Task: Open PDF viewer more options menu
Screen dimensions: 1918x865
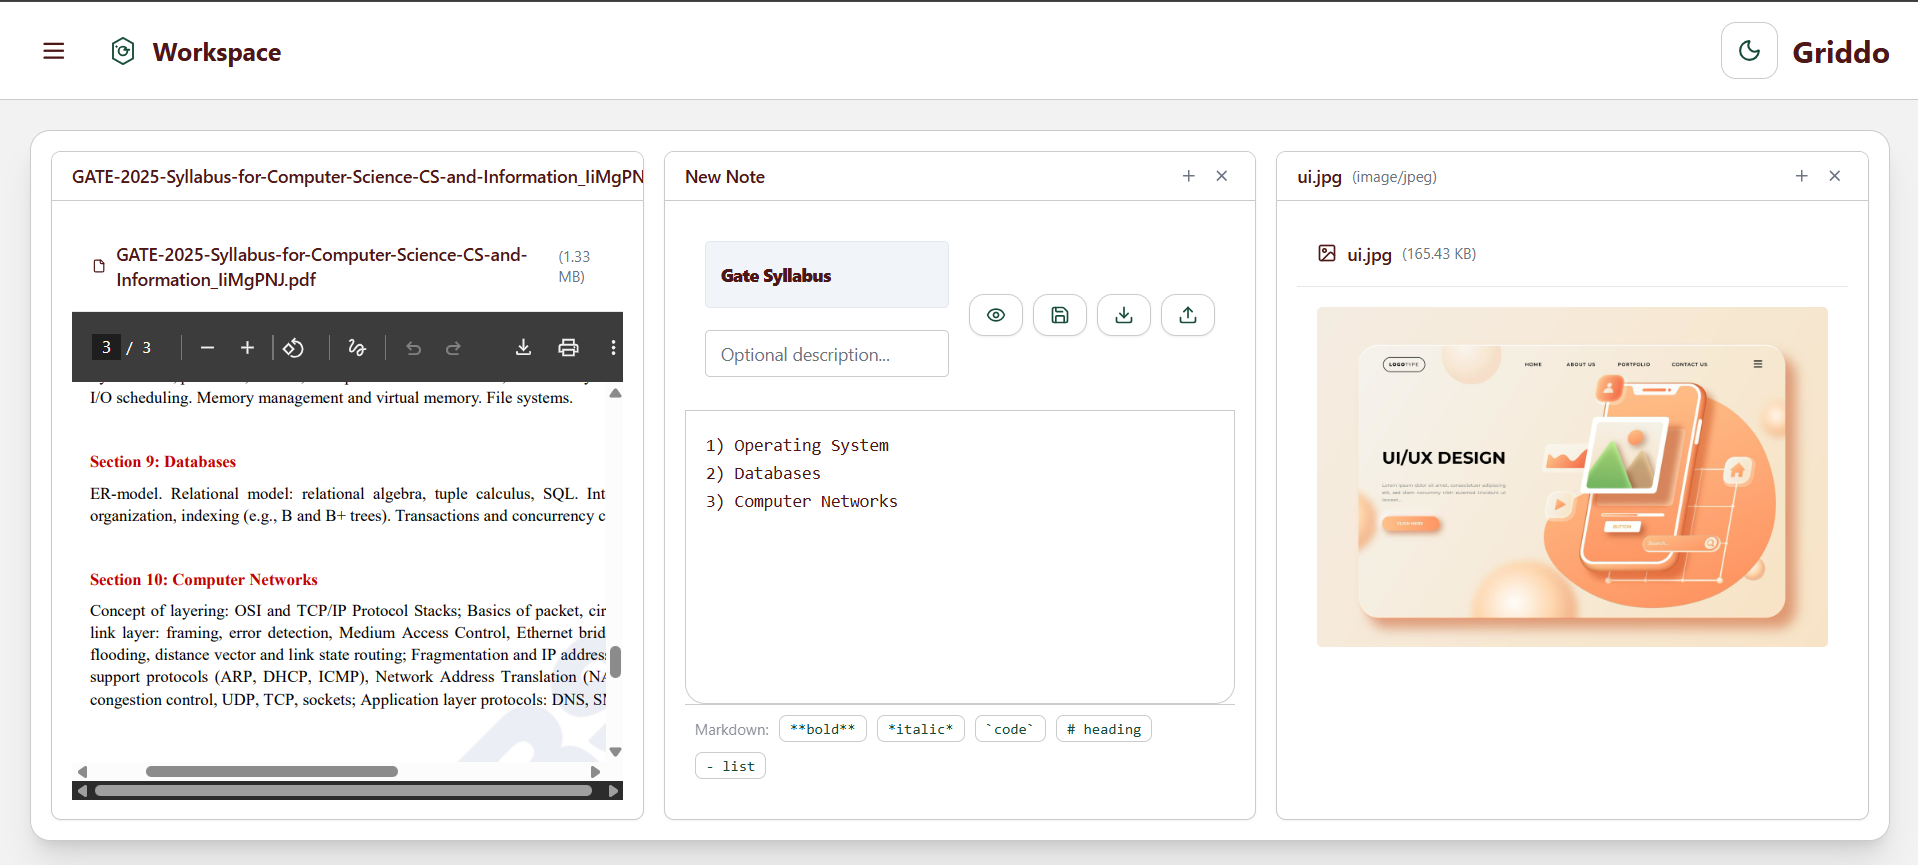Action: (x=613, y=347)
